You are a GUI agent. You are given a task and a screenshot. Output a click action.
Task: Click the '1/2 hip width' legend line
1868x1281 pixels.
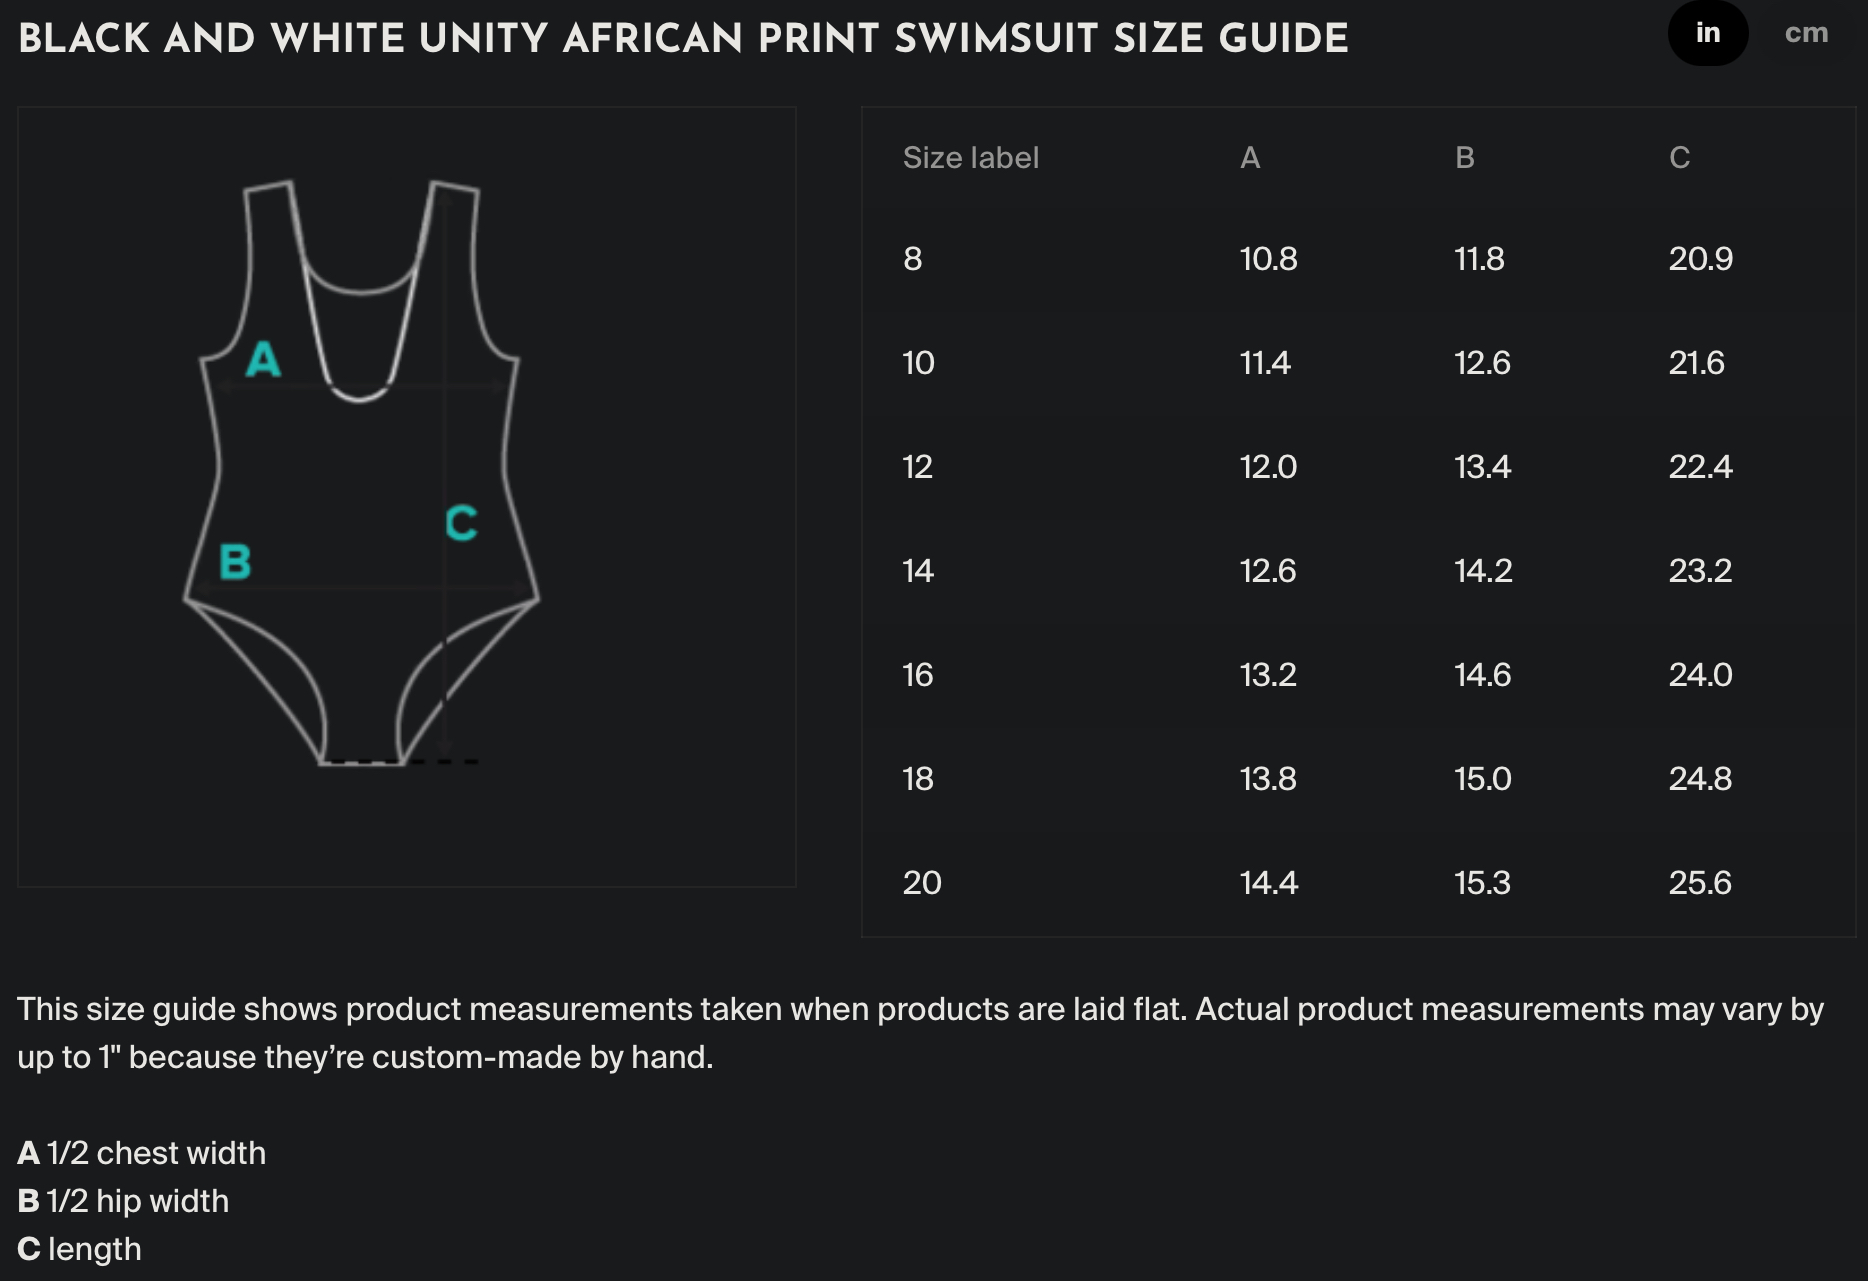[123, 1201]
